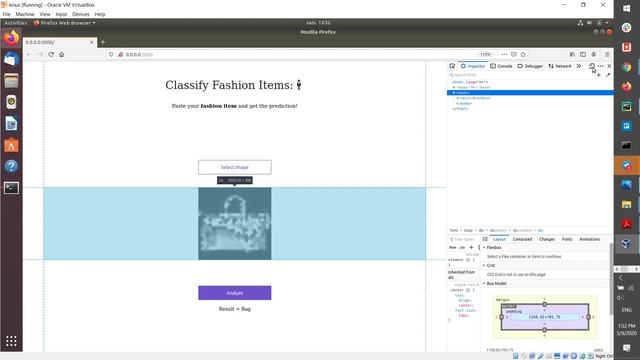Show applications grid in Ubuntu dock
This screenshot has height=360, width=640.
(x=11, y=341)
